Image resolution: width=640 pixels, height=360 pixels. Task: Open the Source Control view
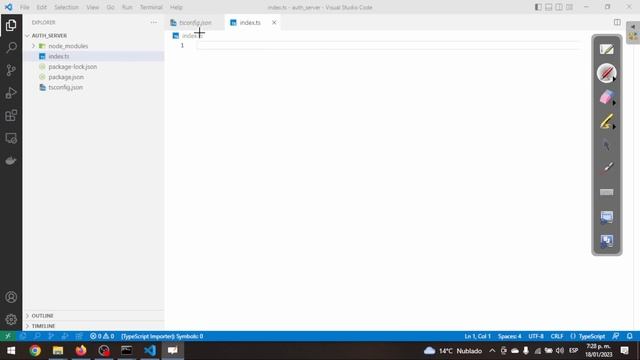[x=11, y=70]
